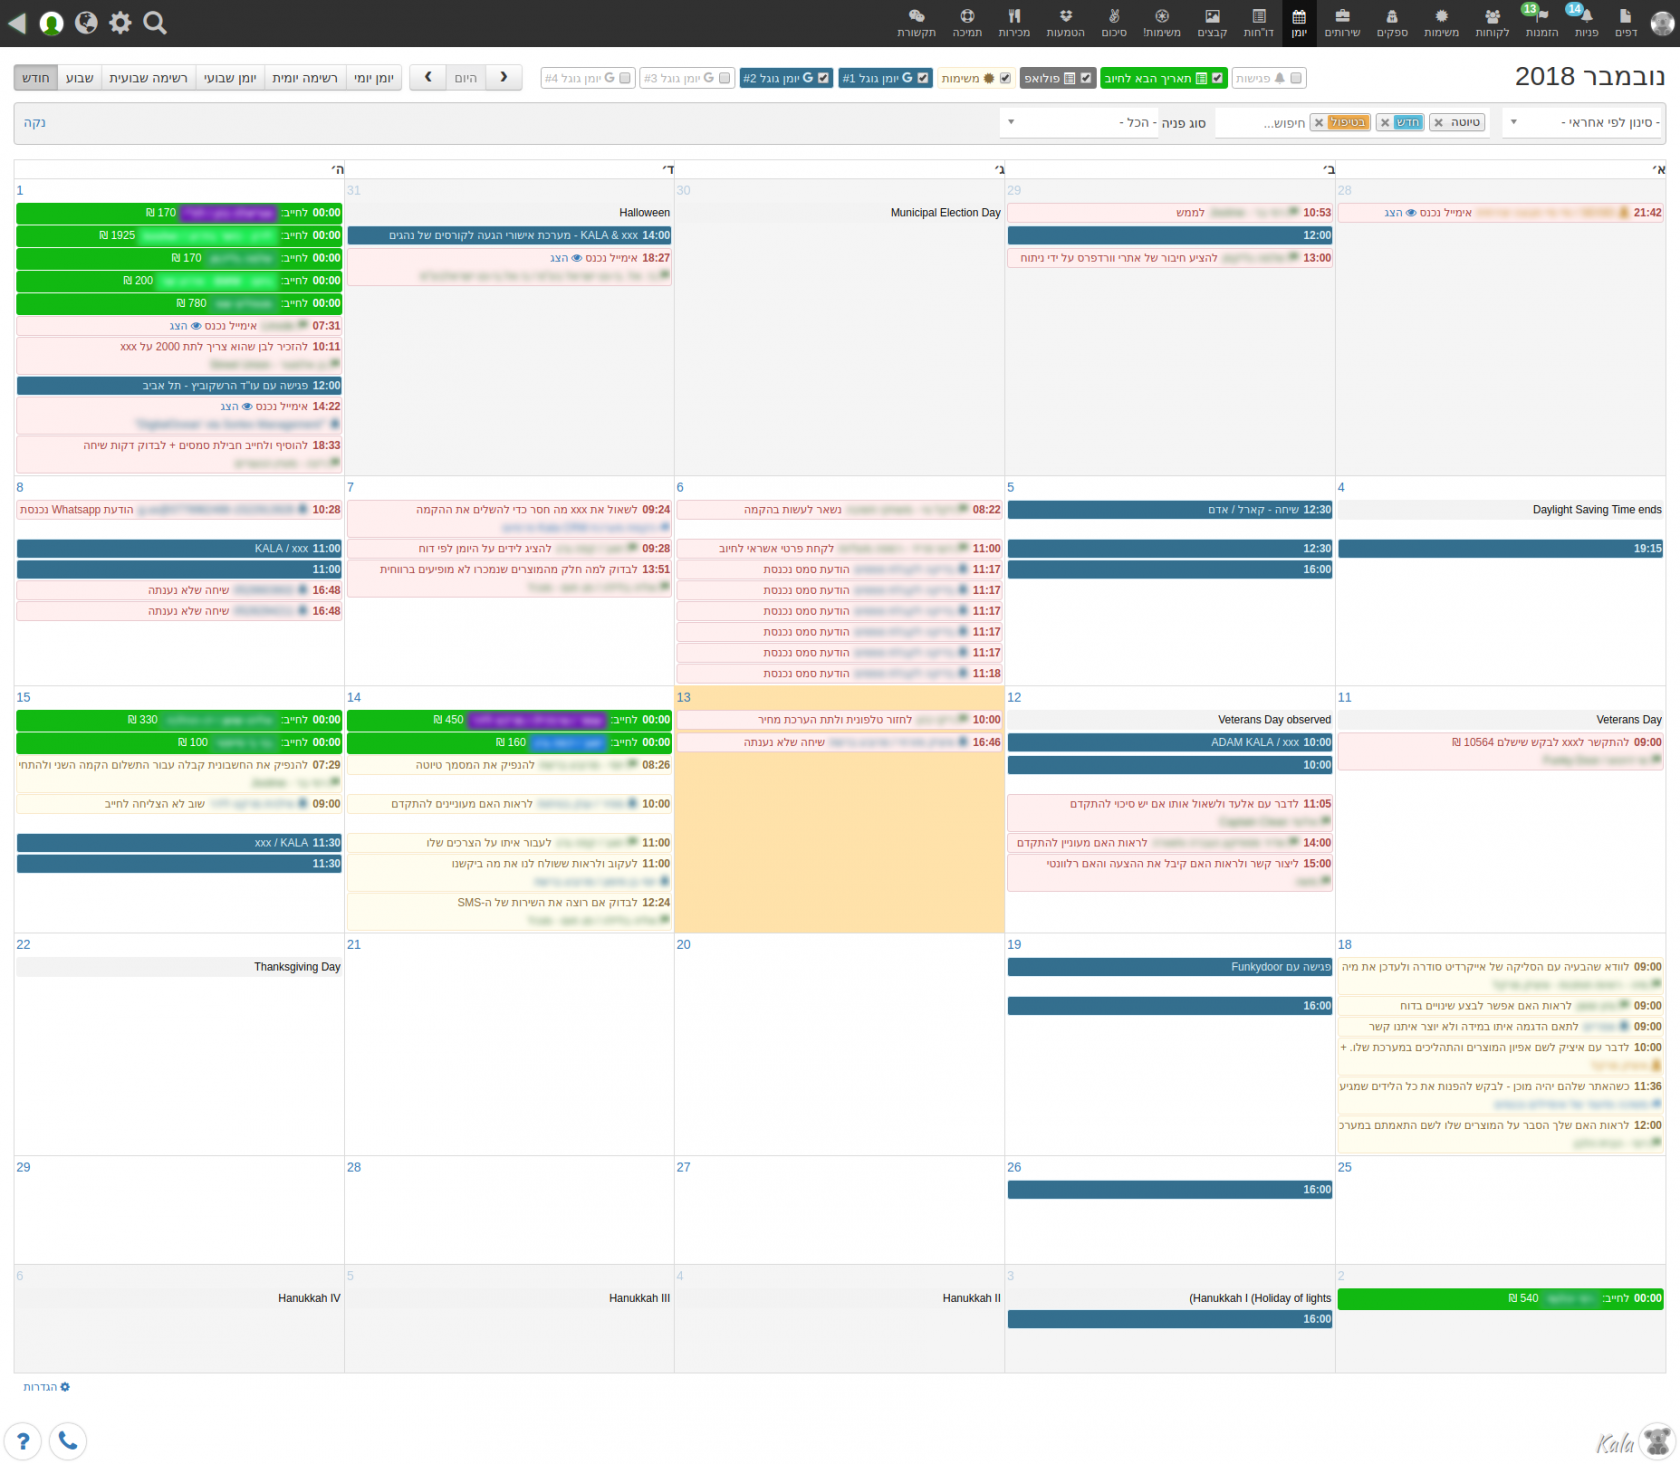Open the green ₪ 540 billing event
The width and height of the screenshot is (1680, 1464).
click(x=1501, y=1298)
